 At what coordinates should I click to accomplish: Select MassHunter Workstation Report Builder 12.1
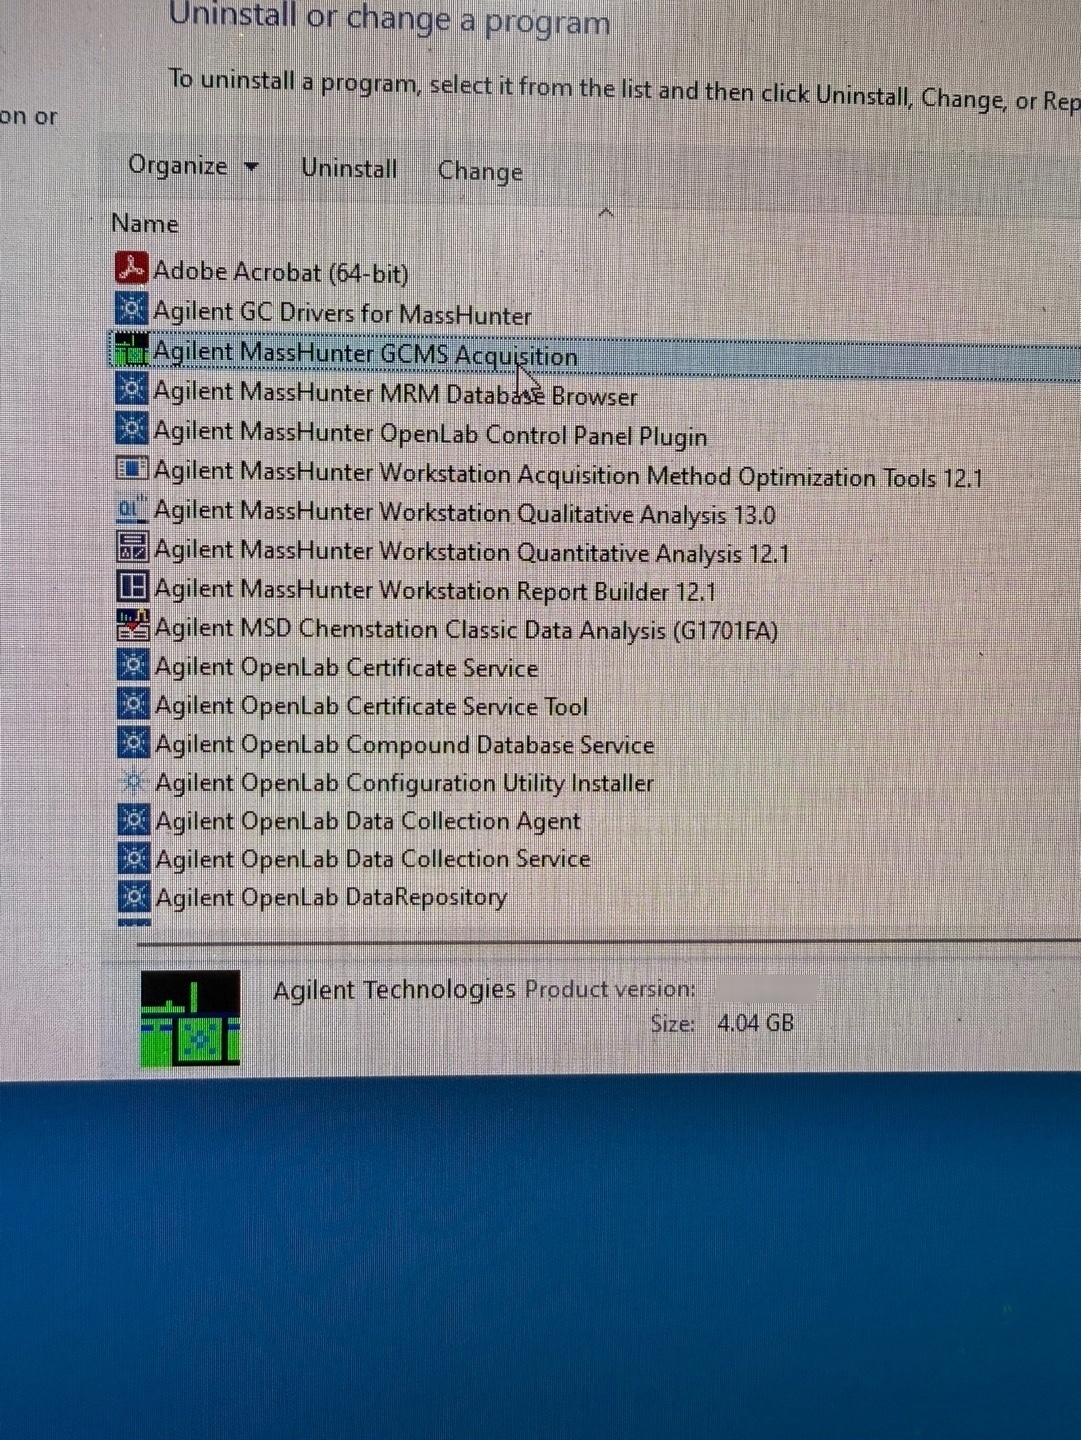pos(435,590)
